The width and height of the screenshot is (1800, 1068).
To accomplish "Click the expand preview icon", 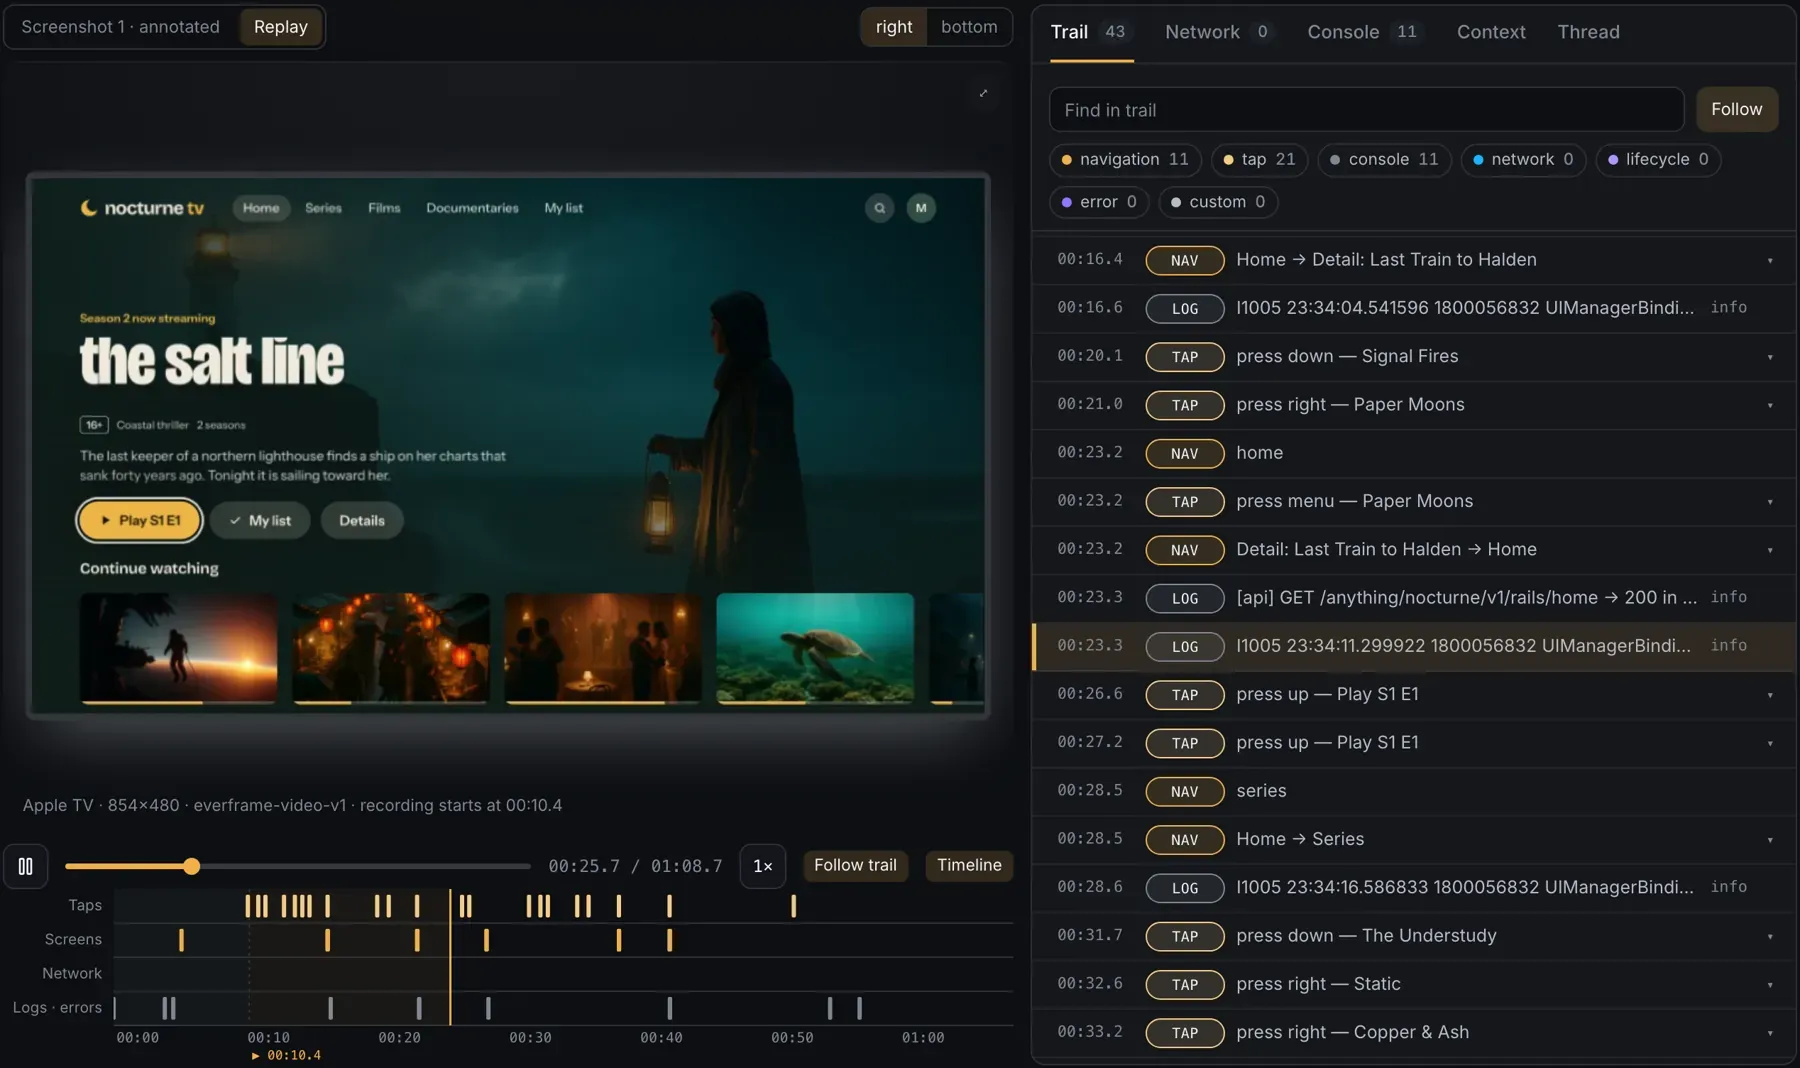I will (x=983, y=93).
